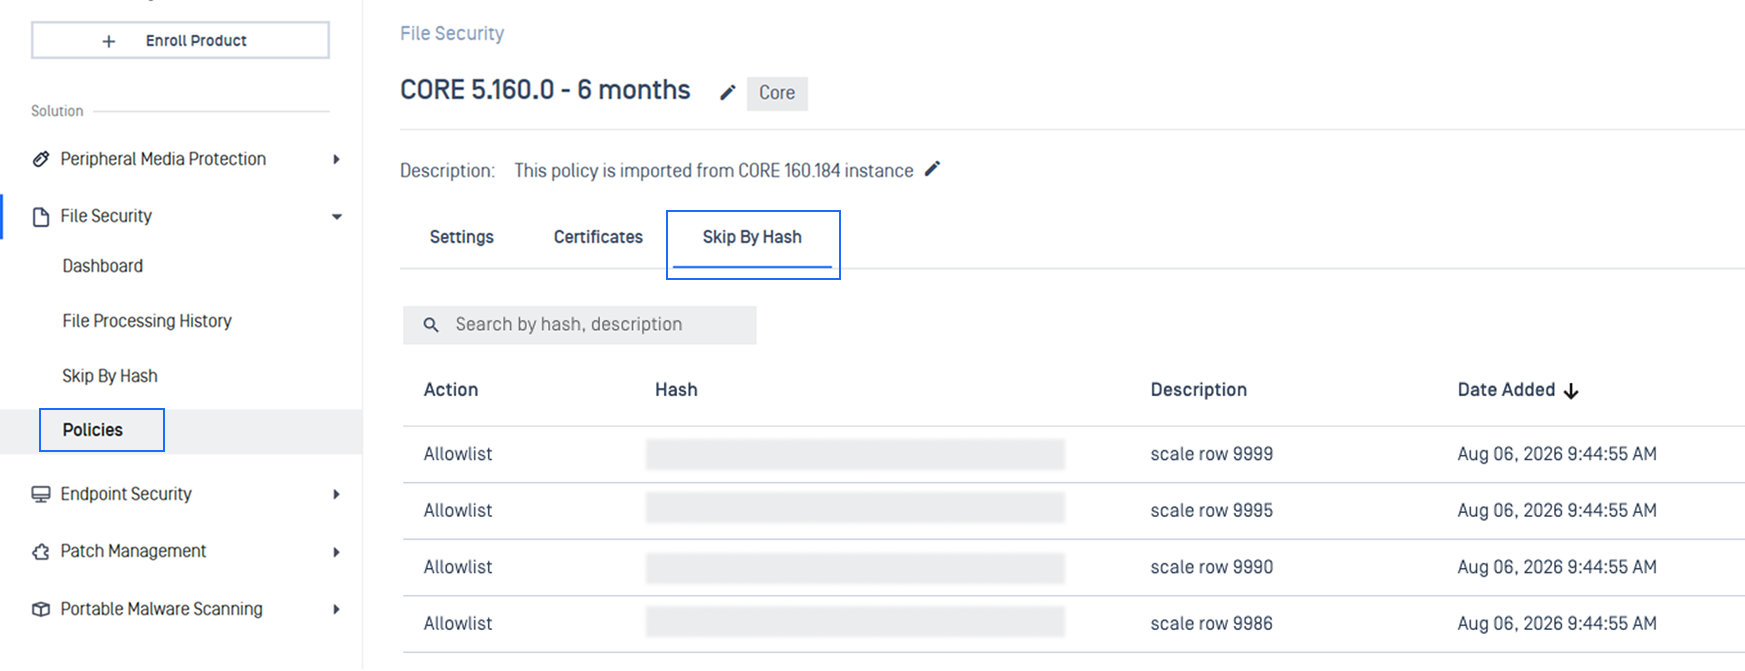The image size is (1745, 671).
Task: Collapse the File Security section arrow
Action: click(x=336, y=216)
